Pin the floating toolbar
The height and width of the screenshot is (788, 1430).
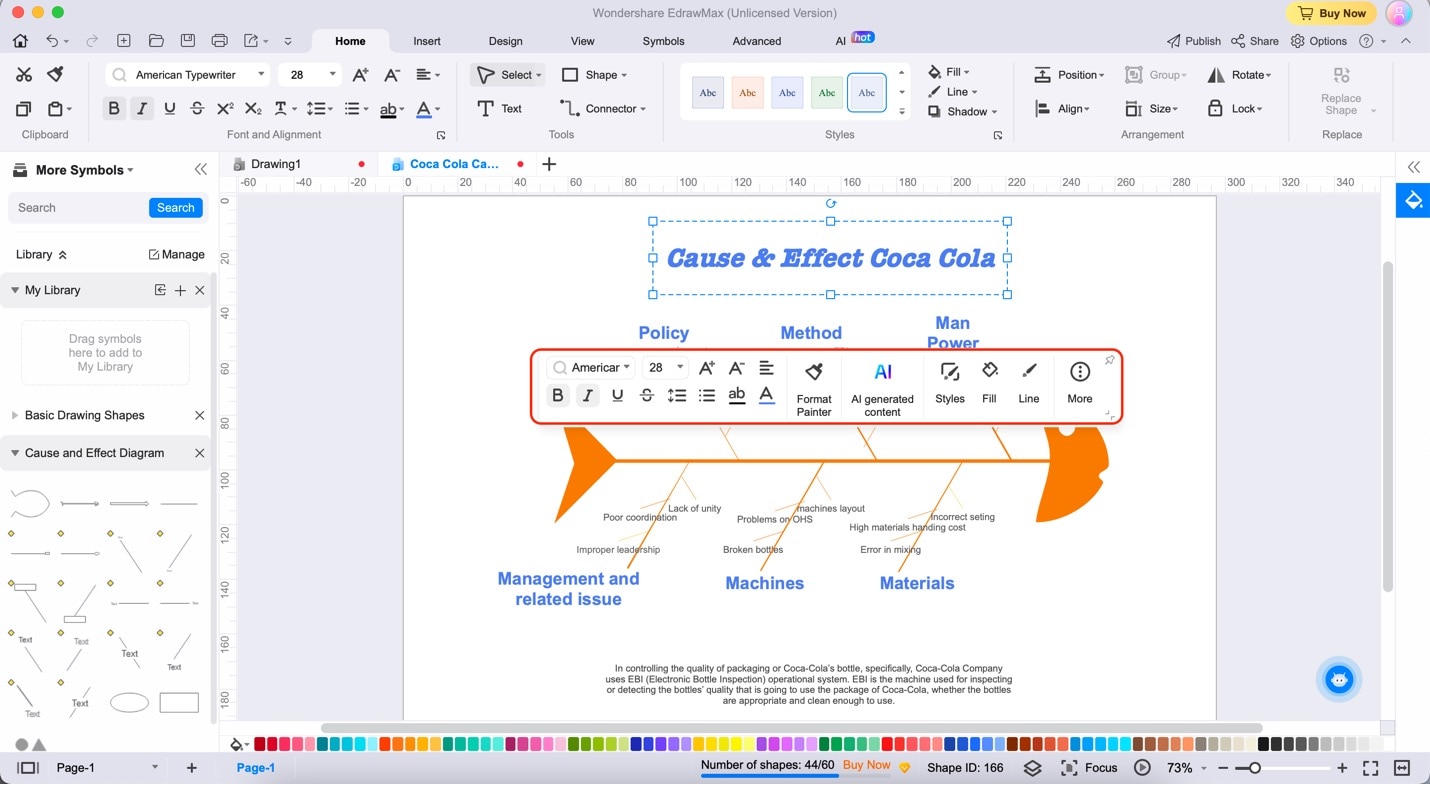point(1109,360)
